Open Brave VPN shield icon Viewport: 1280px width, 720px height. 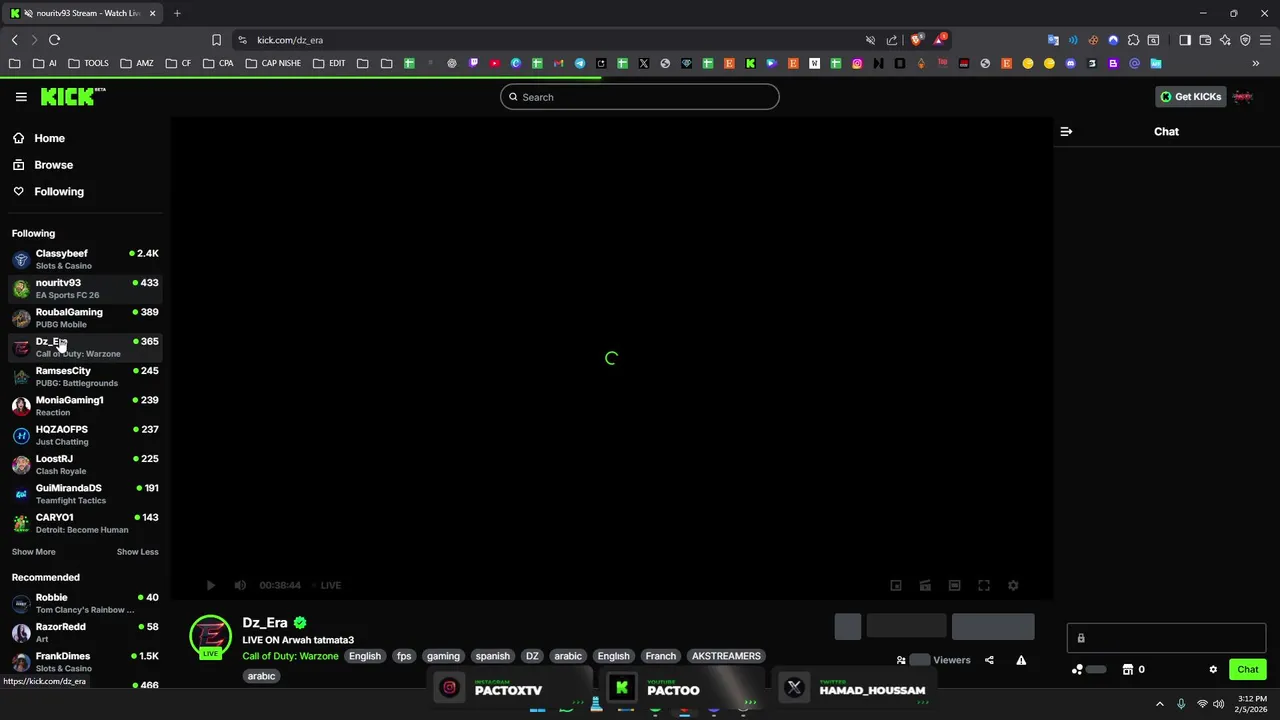pyautogui.click(x=1245, y=40)
